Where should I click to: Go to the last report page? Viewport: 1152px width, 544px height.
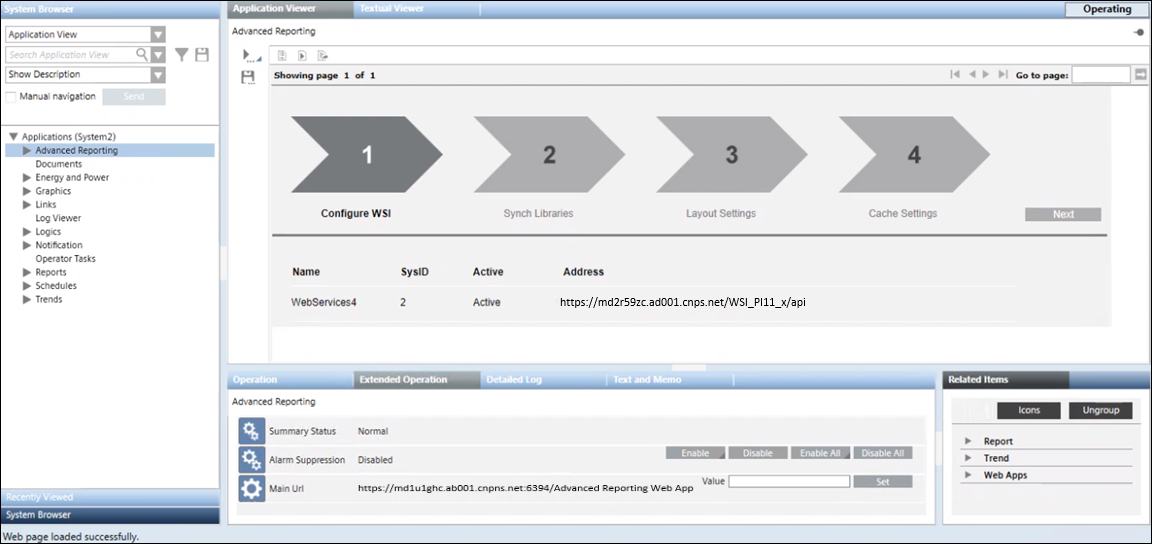[1003, 75]
